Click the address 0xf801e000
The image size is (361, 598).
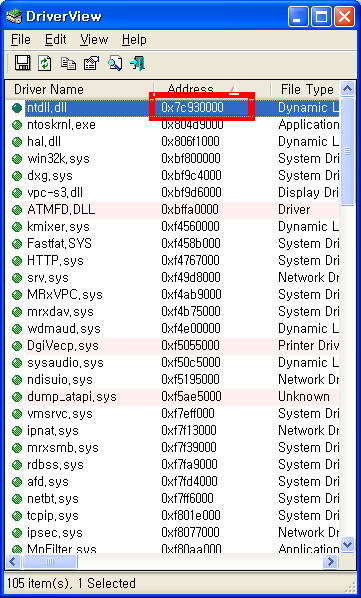(191, 516)
